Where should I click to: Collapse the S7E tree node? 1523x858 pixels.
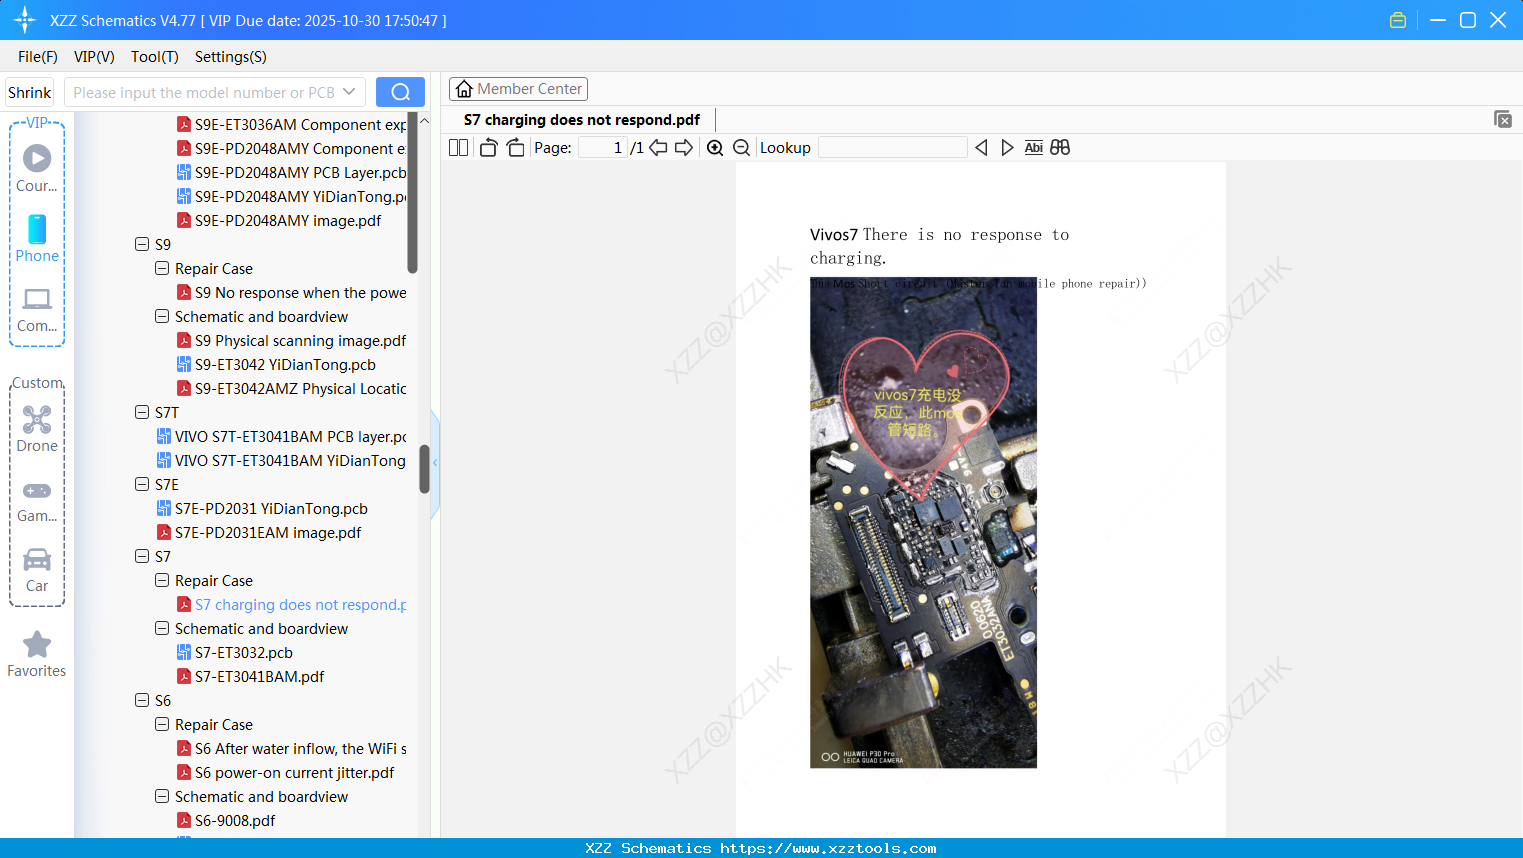pyautogui.click(x=142, y=484)
